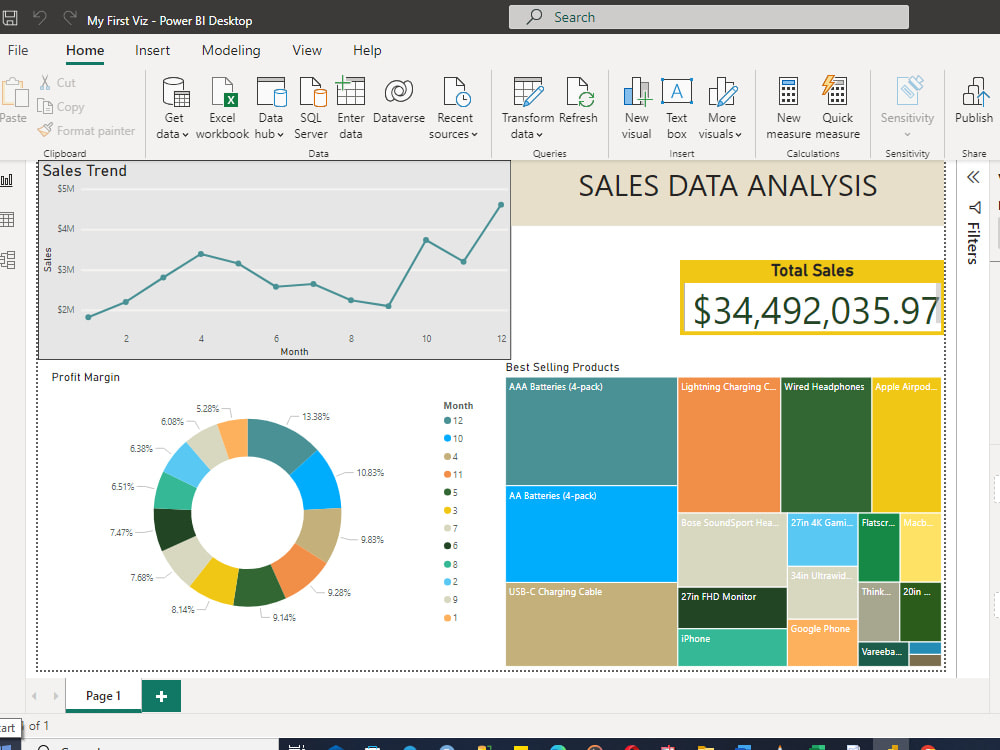
Task: Open the View ribbon tab
Action: click(x=307, y=50)
